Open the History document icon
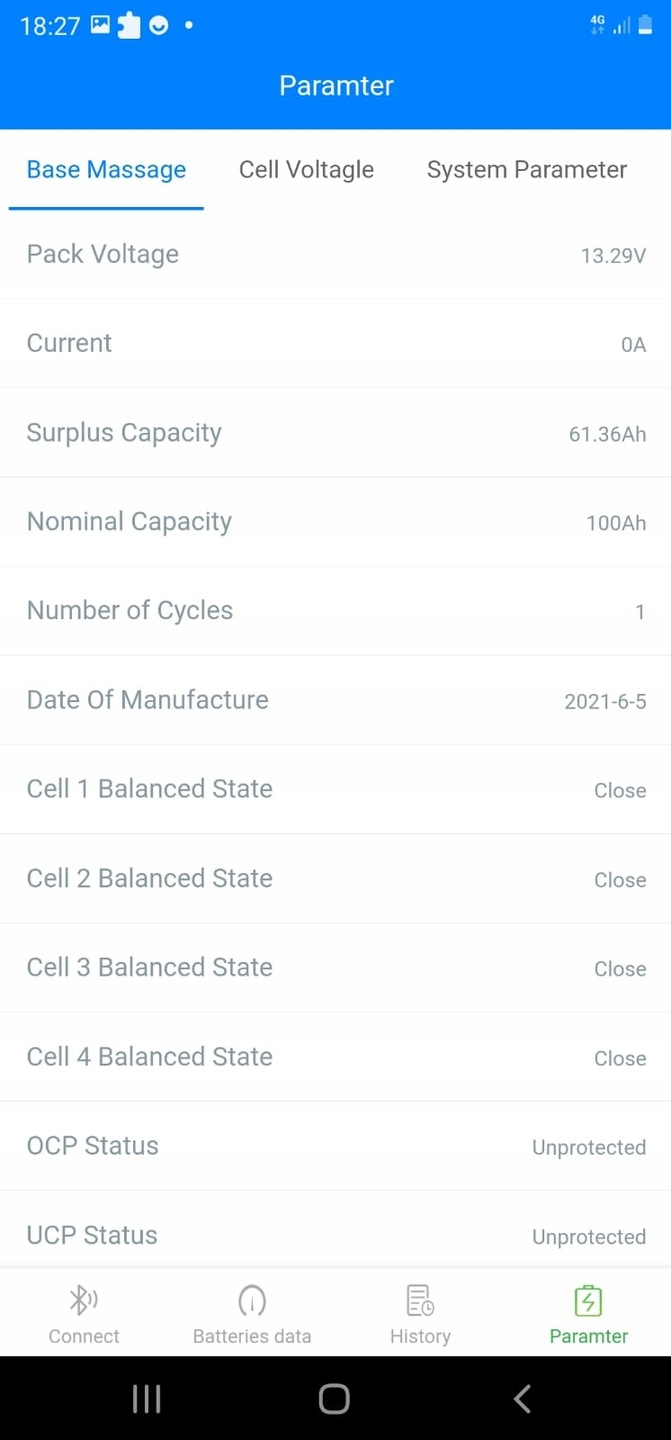 pos(420,1300)
